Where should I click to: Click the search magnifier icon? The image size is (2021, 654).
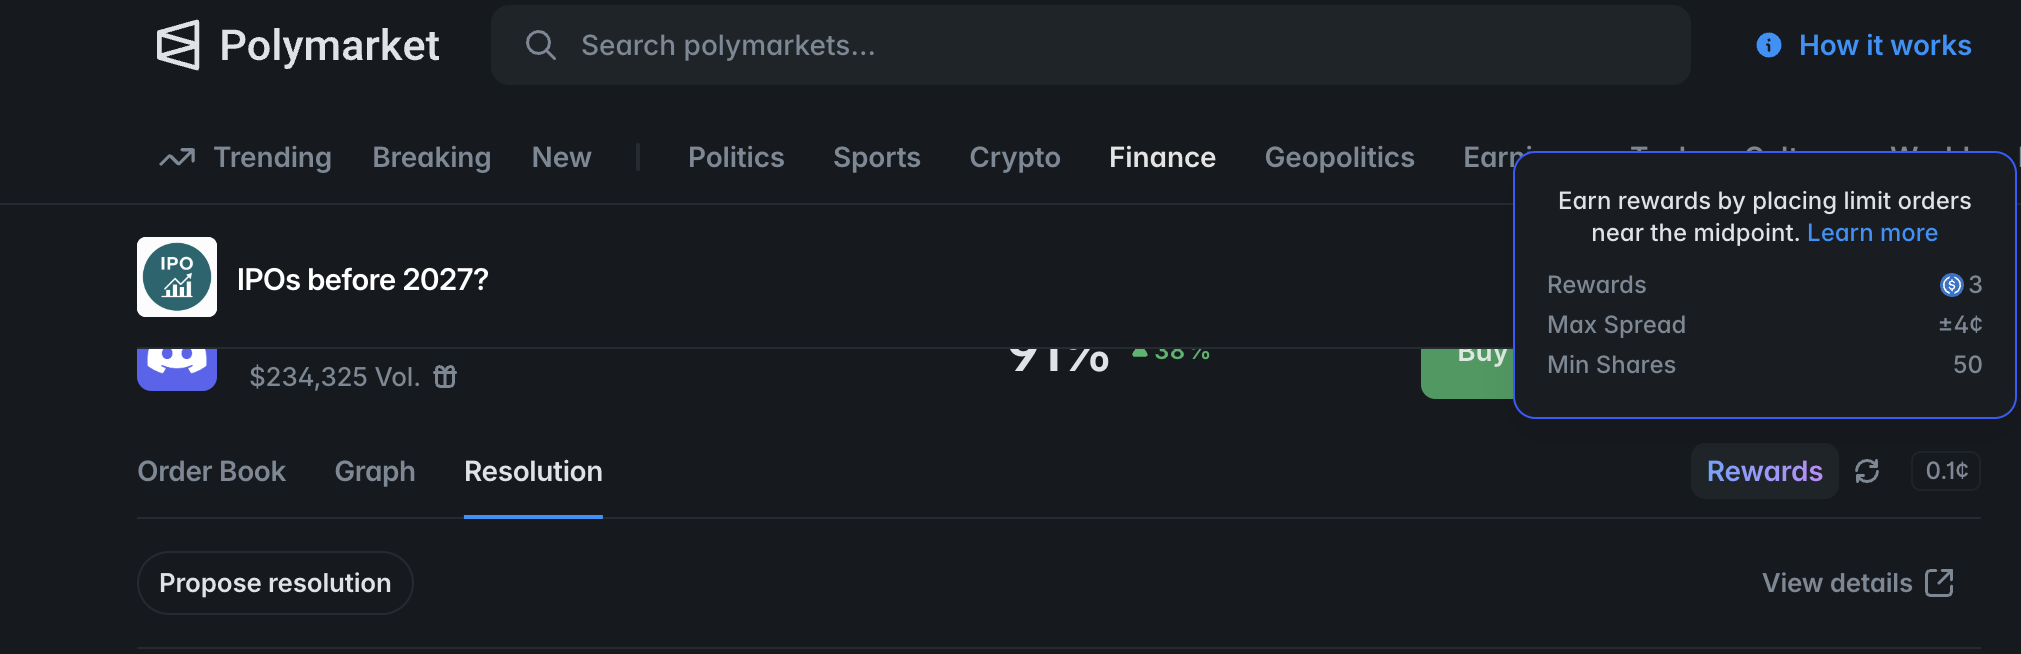(541, 44)
